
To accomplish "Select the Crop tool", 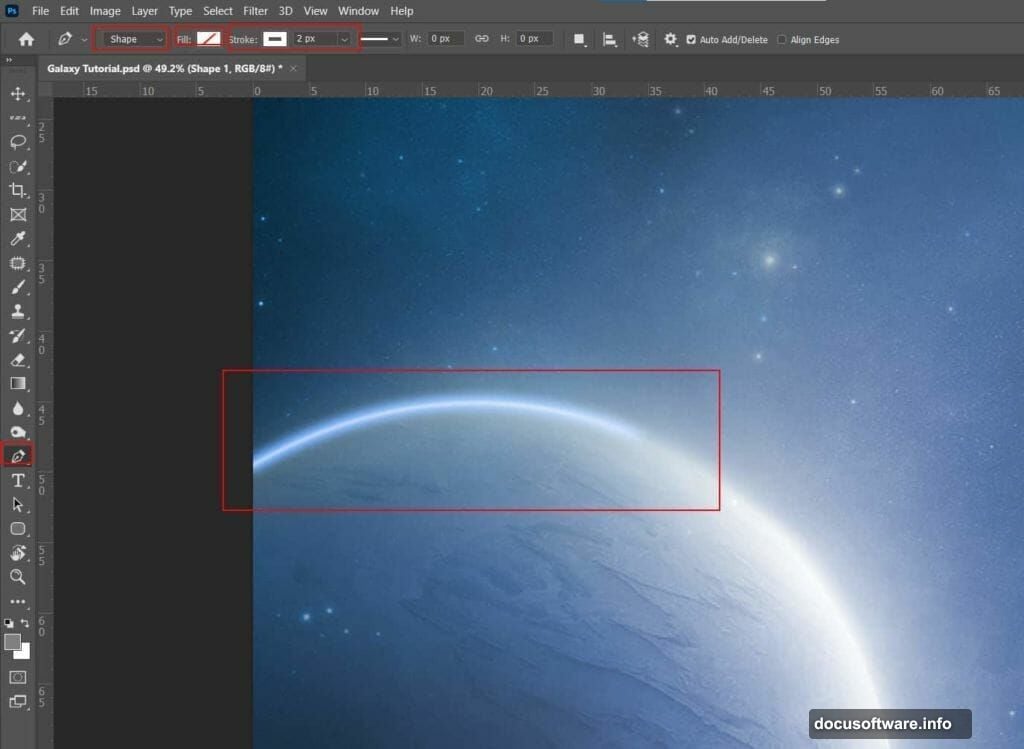I will click(x=16, y=190).
